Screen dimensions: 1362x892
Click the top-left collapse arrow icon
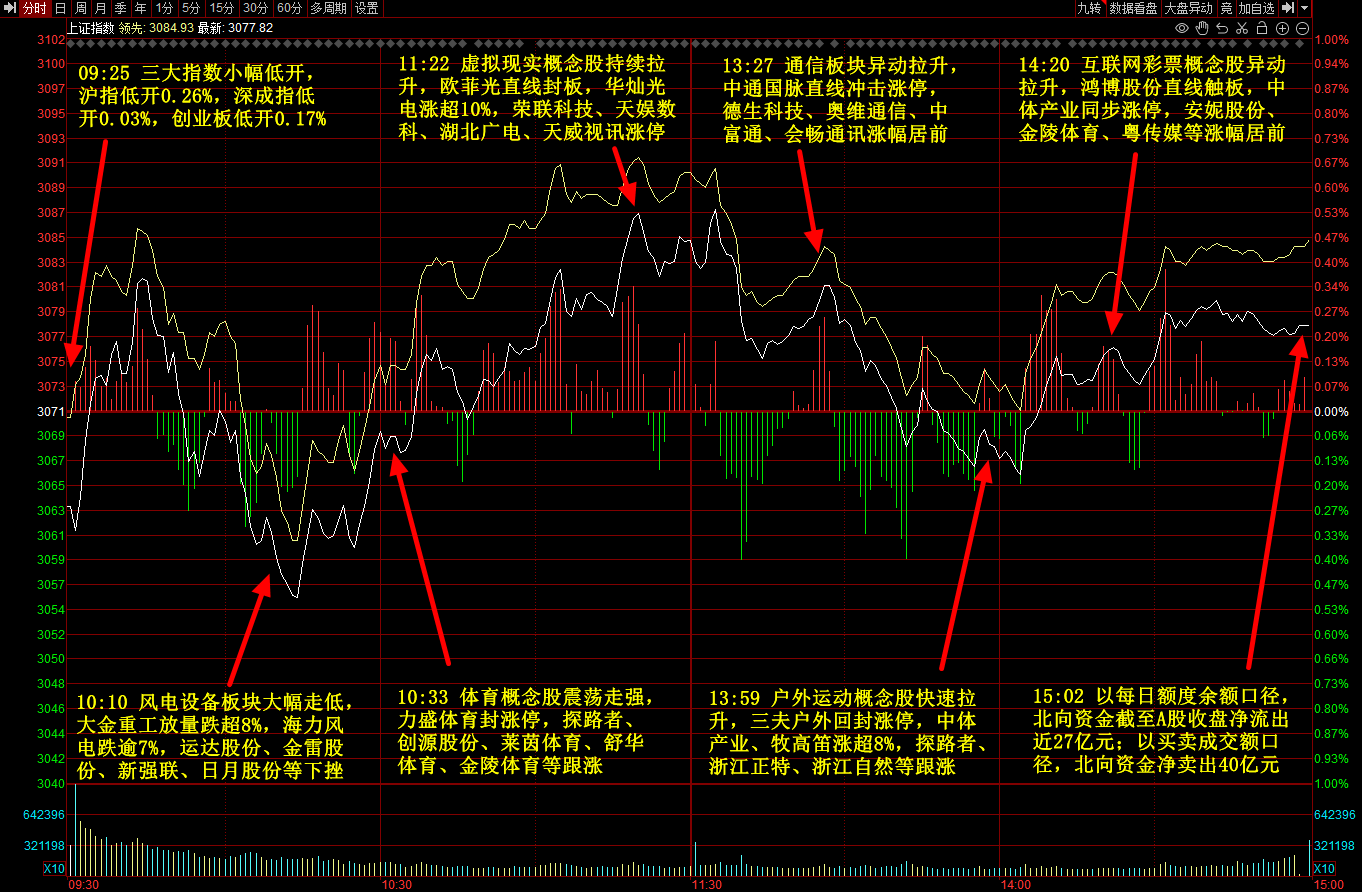[x=9, y=8]
